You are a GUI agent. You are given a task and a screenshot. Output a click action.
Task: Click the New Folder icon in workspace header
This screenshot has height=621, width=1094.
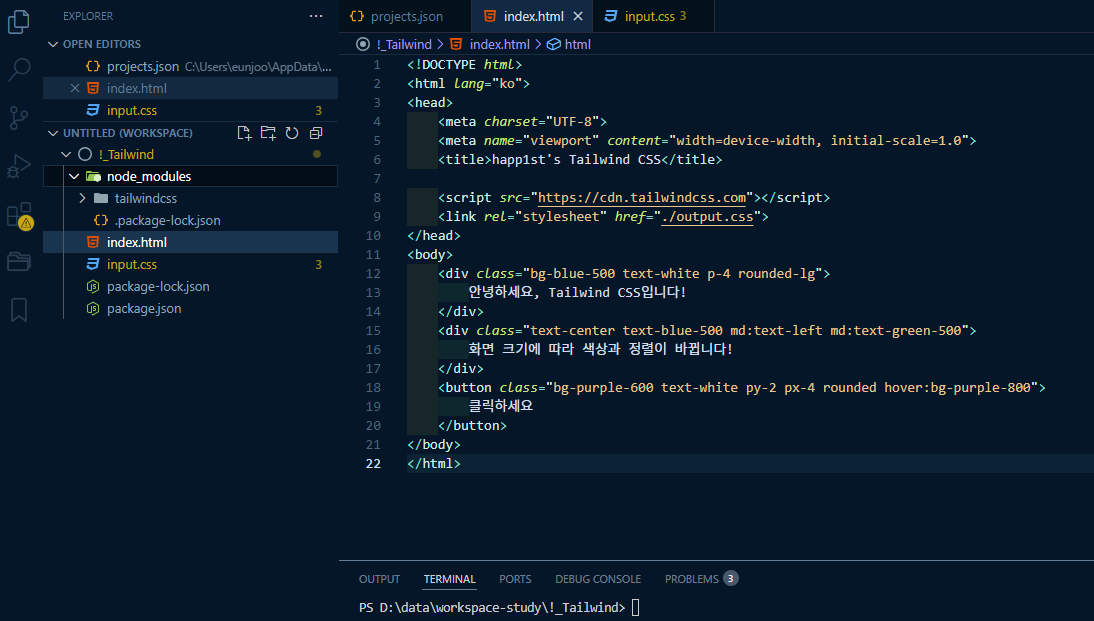pos(268,133)
